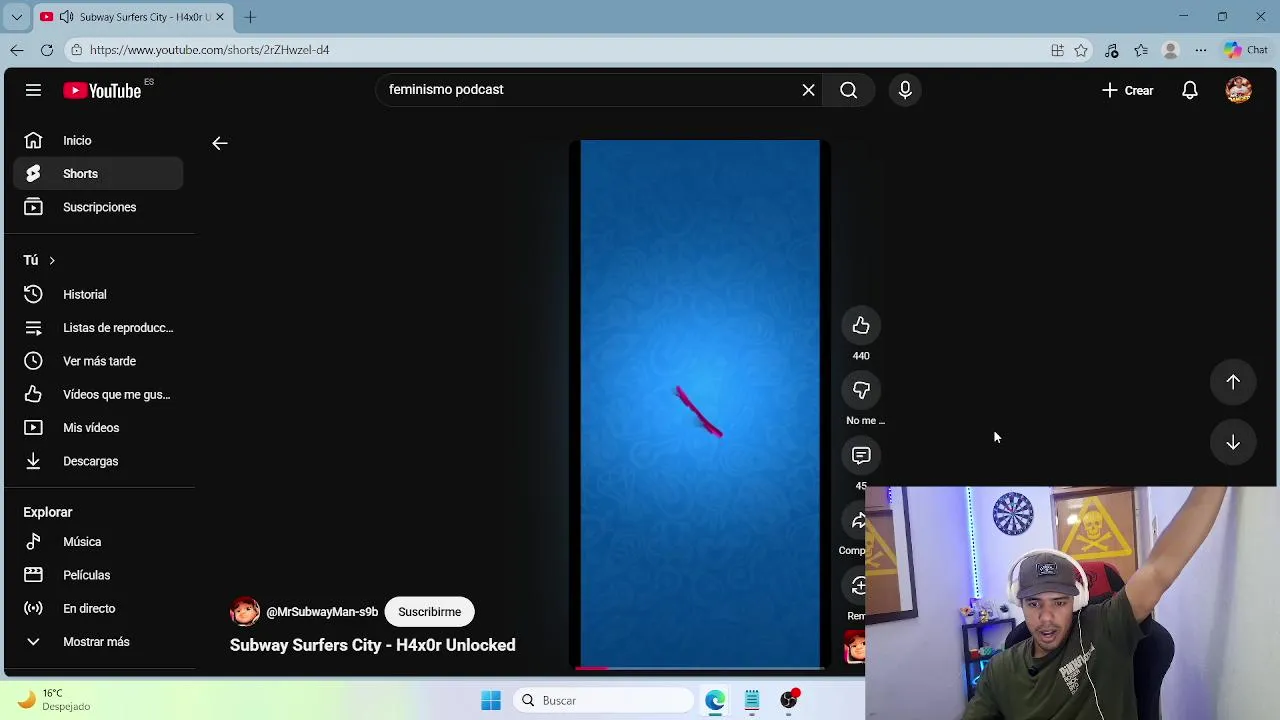The width and height of the screenshot is (1280, 720).
Task: Go to the previous Short
Action: (1233, 381)
